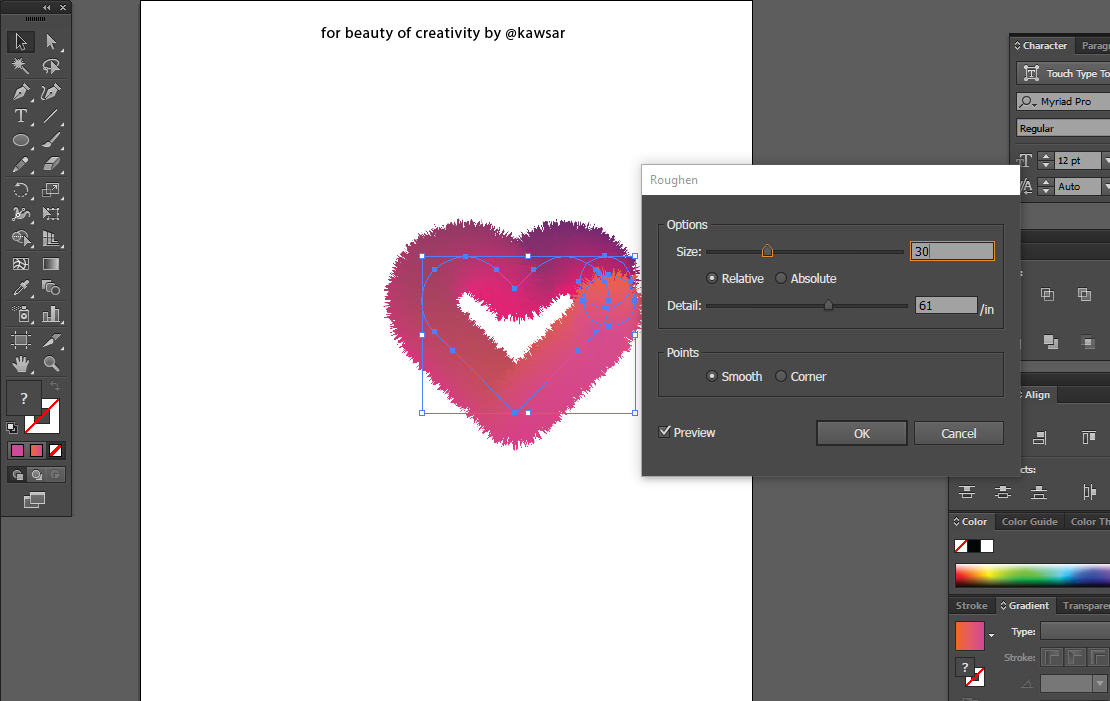This screenshot has height=701, width=1110.
Task: Open the Change Screen Mode button
Action: coord(34,500)
